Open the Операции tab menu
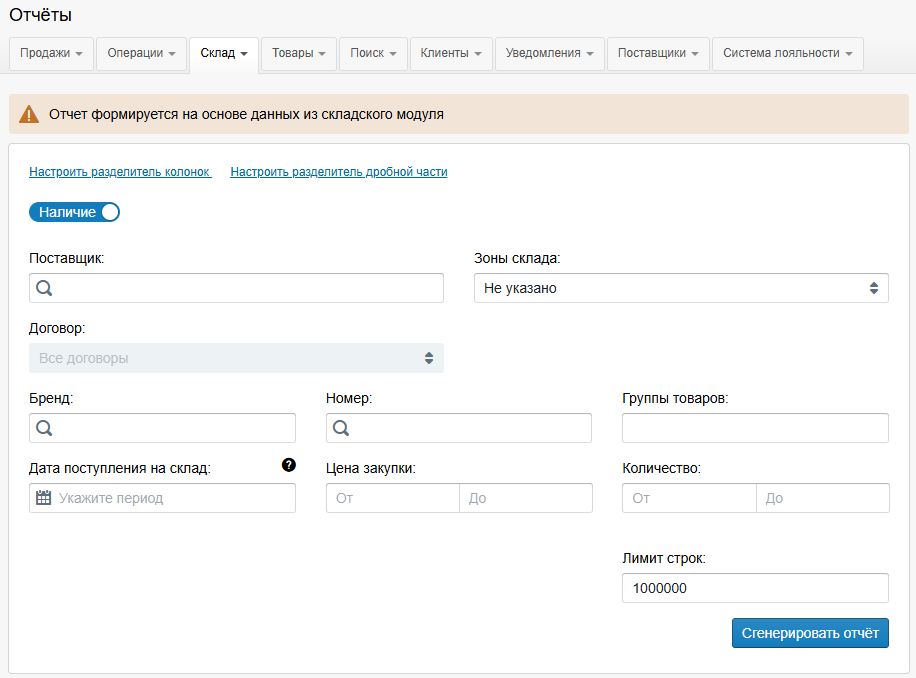The image size is (916, 678). (x=141, y=53)
